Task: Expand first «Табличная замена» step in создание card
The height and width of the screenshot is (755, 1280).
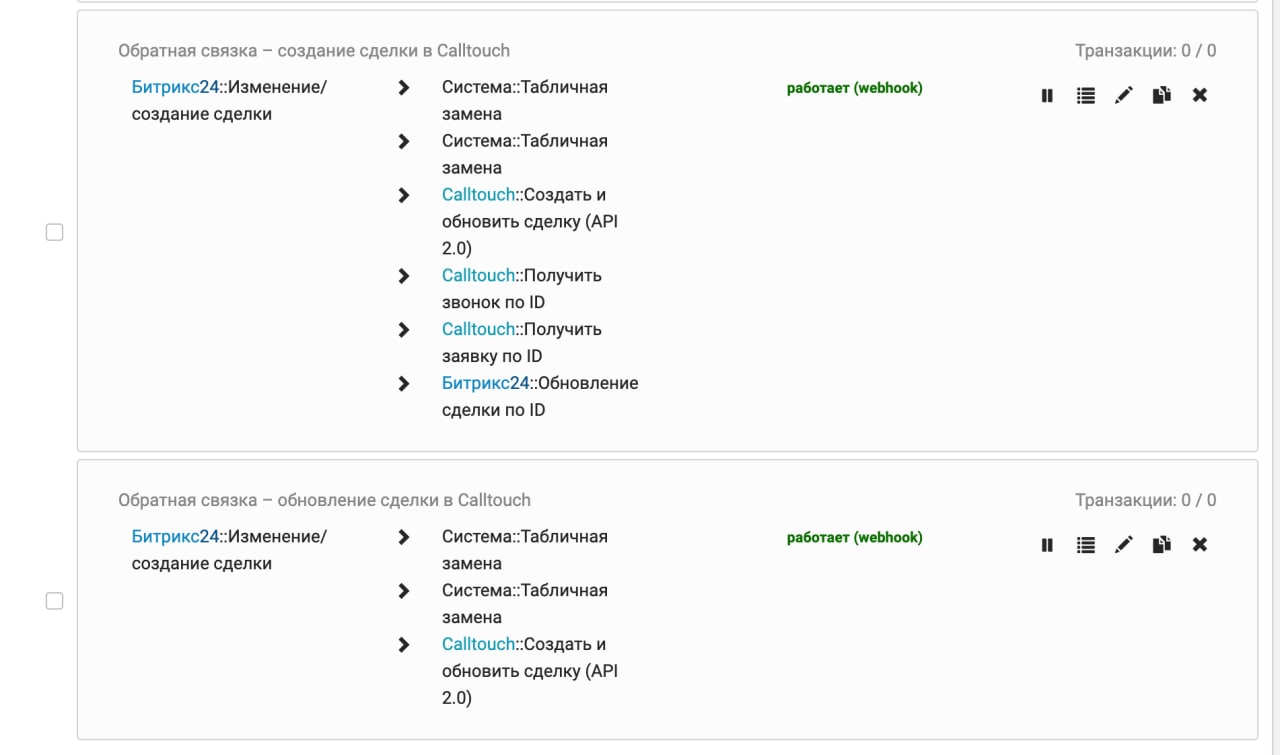Action: (x=404, y=88)
